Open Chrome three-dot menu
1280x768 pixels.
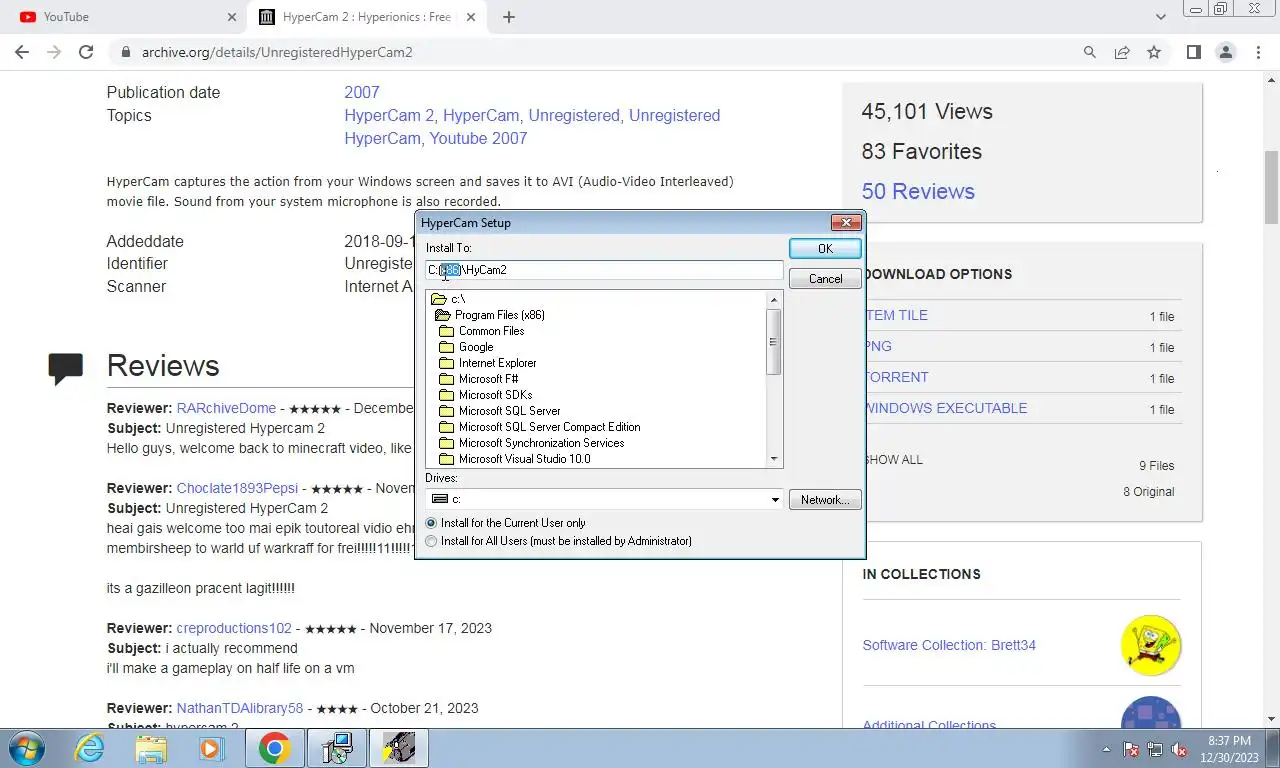pos(1258,52)
